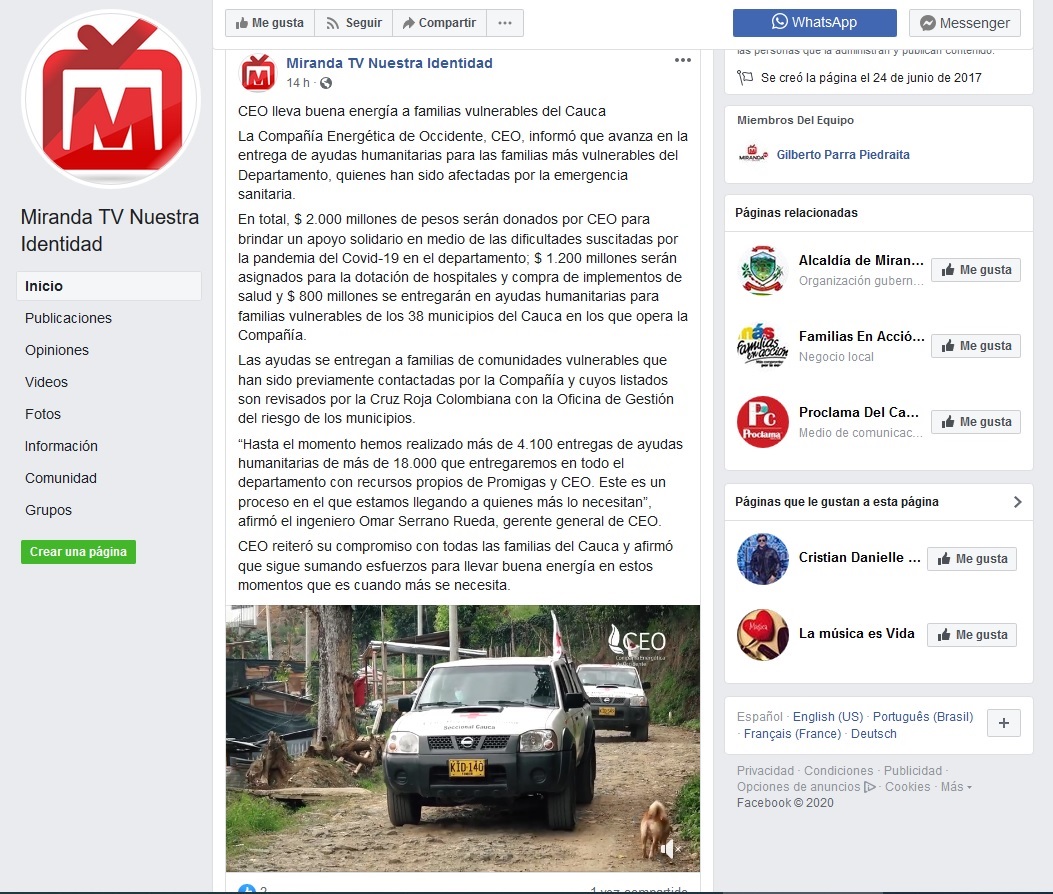1053x894 pixels.
Task: Expand Páginas que le gustan arrow
Action: pyautogui.click(x=1017, y=502)
